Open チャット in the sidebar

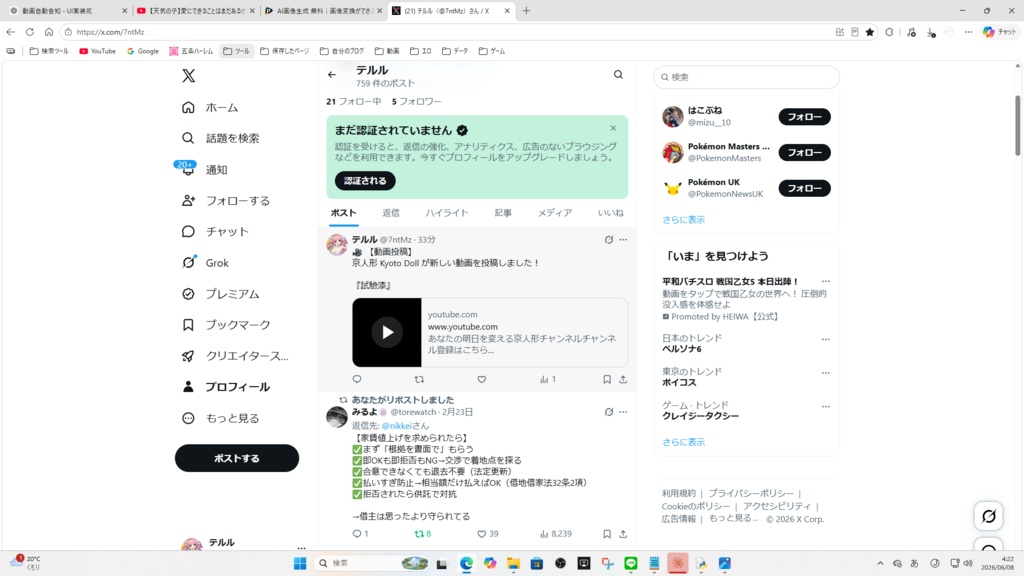click(215, 232)
